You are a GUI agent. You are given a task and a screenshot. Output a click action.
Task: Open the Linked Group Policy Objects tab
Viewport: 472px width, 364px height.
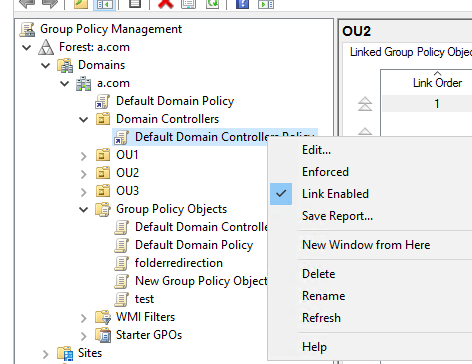[411, 52]
